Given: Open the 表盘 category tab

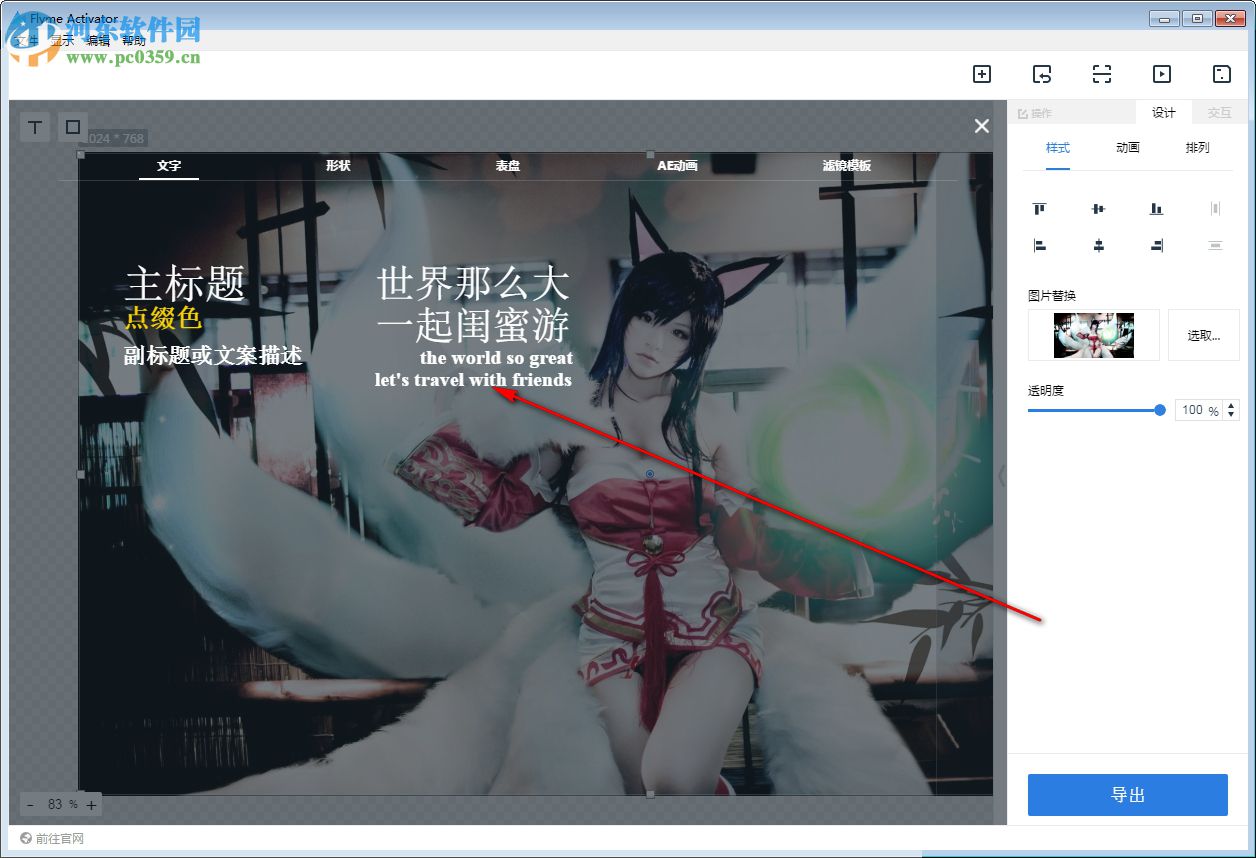Looking at the screenshot, I should (507, 165).
